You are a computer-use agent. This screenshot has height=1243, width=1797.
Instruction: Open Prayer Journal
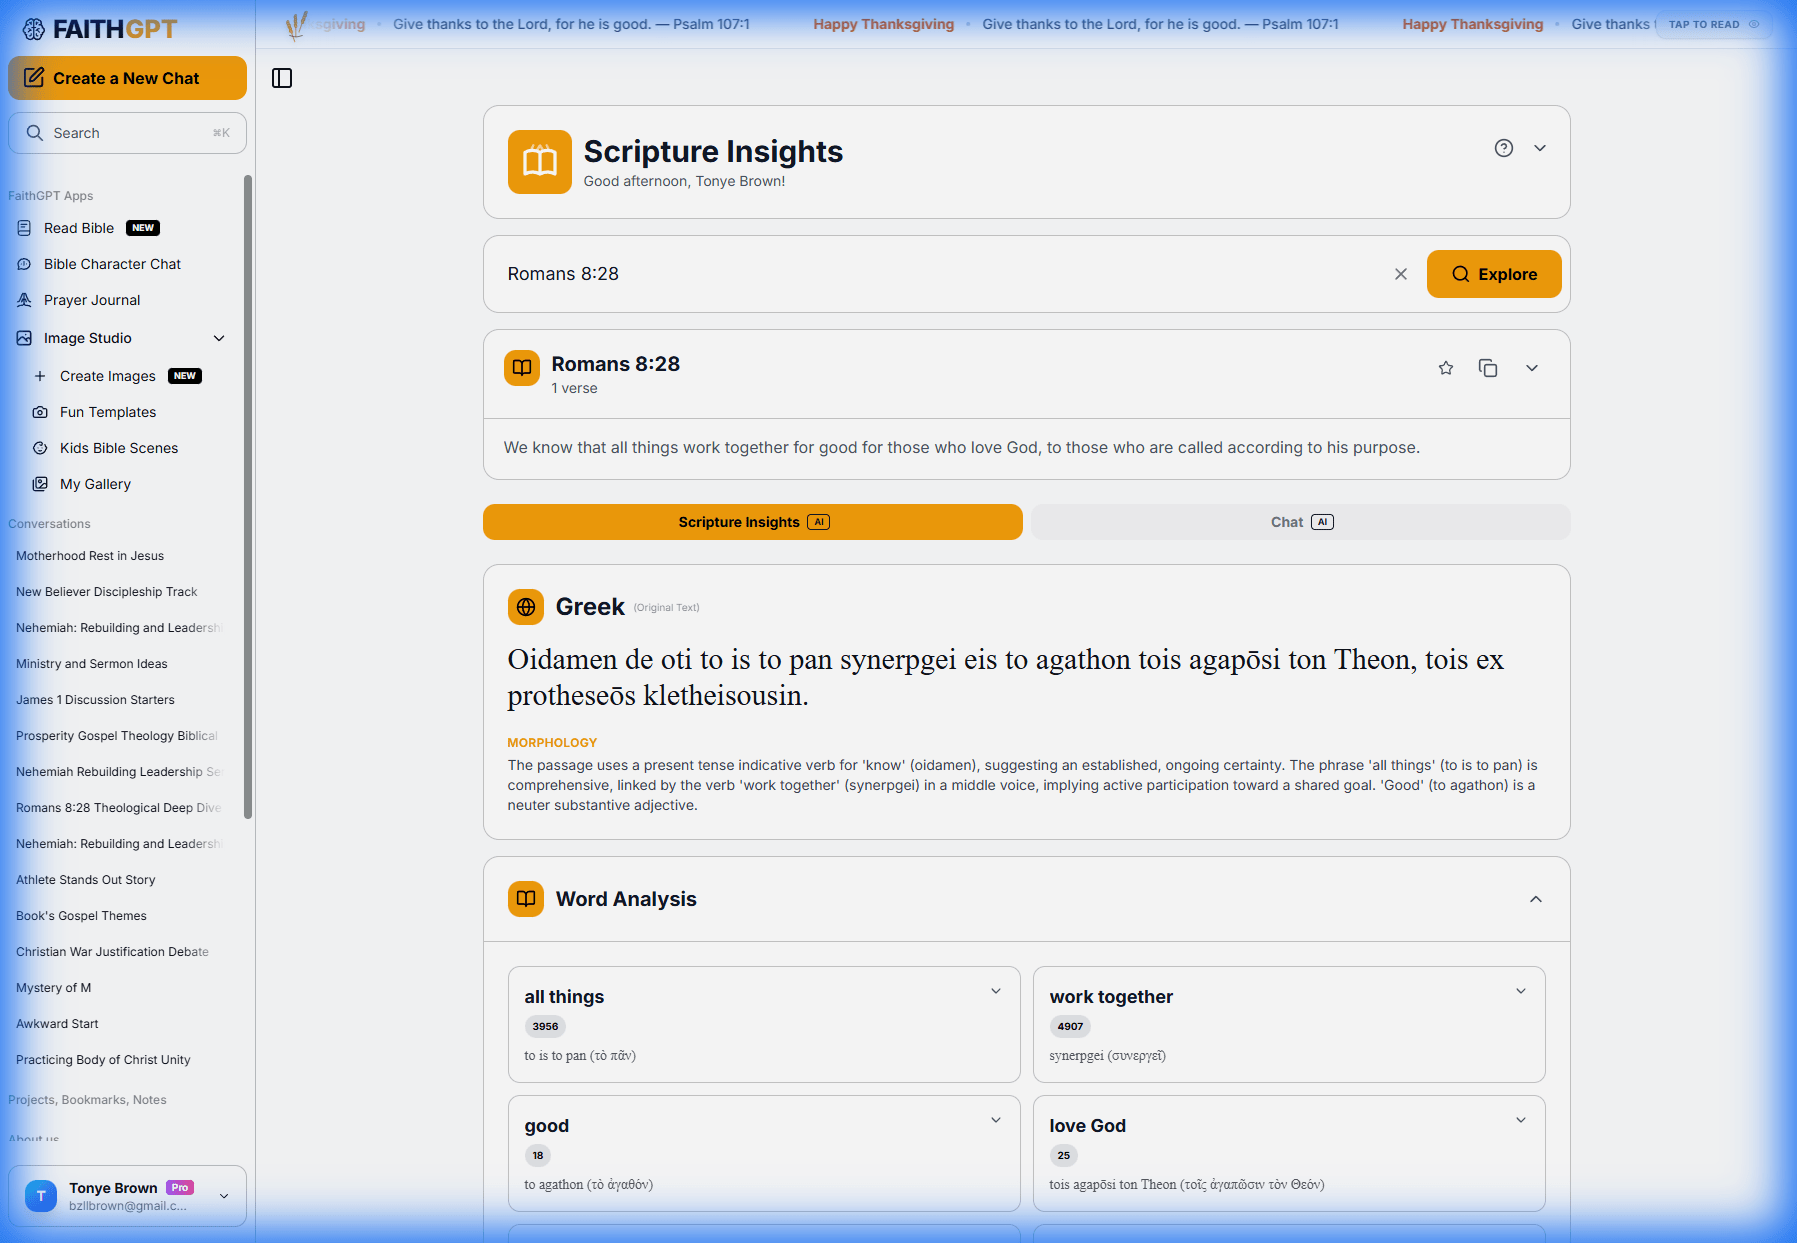tap(92, 300)
